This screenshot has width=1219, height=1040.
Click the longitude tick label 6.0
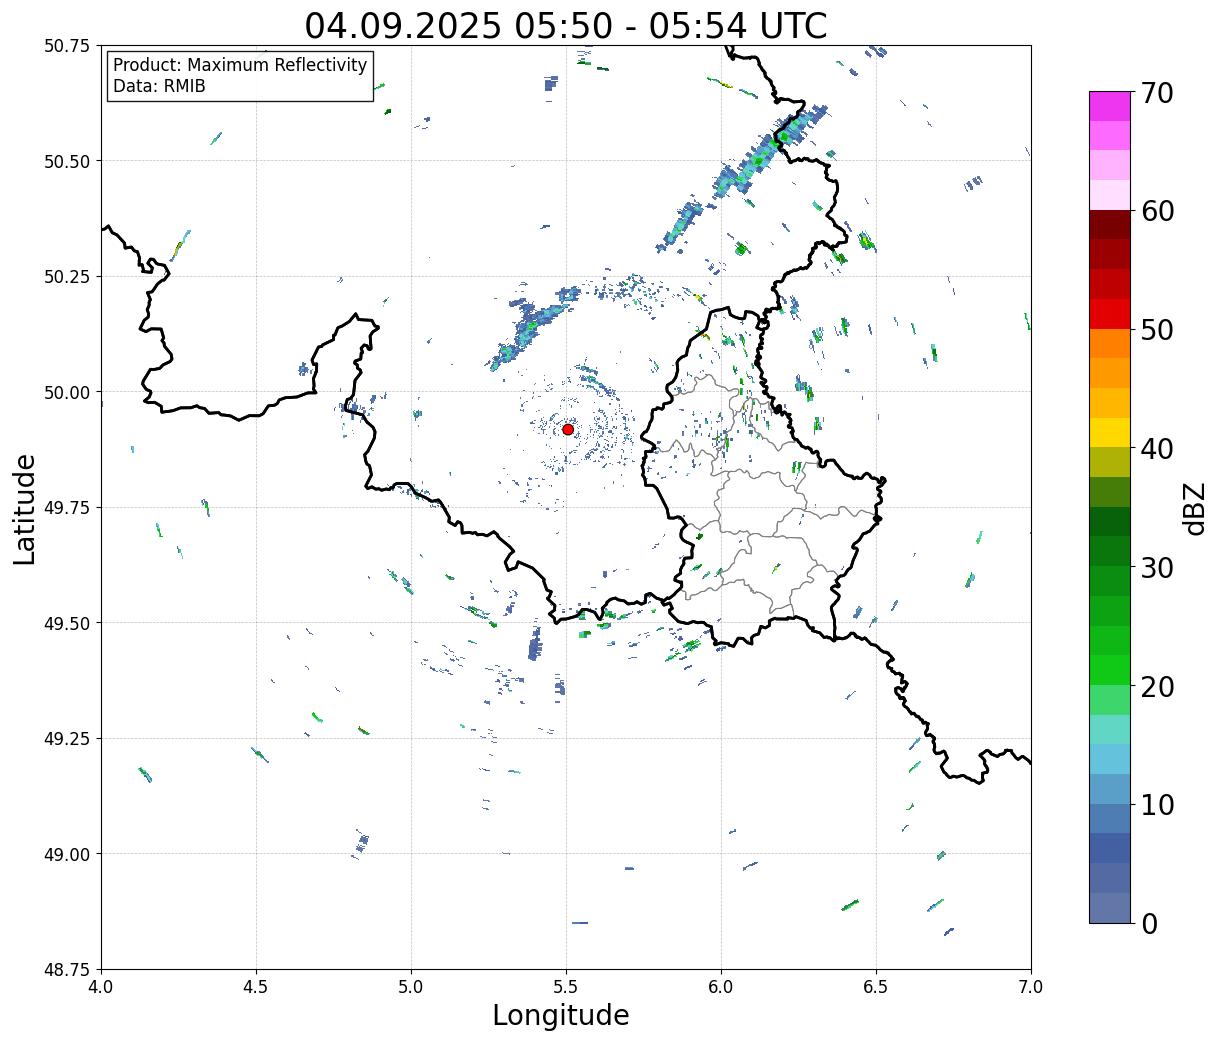coord(721,987)
